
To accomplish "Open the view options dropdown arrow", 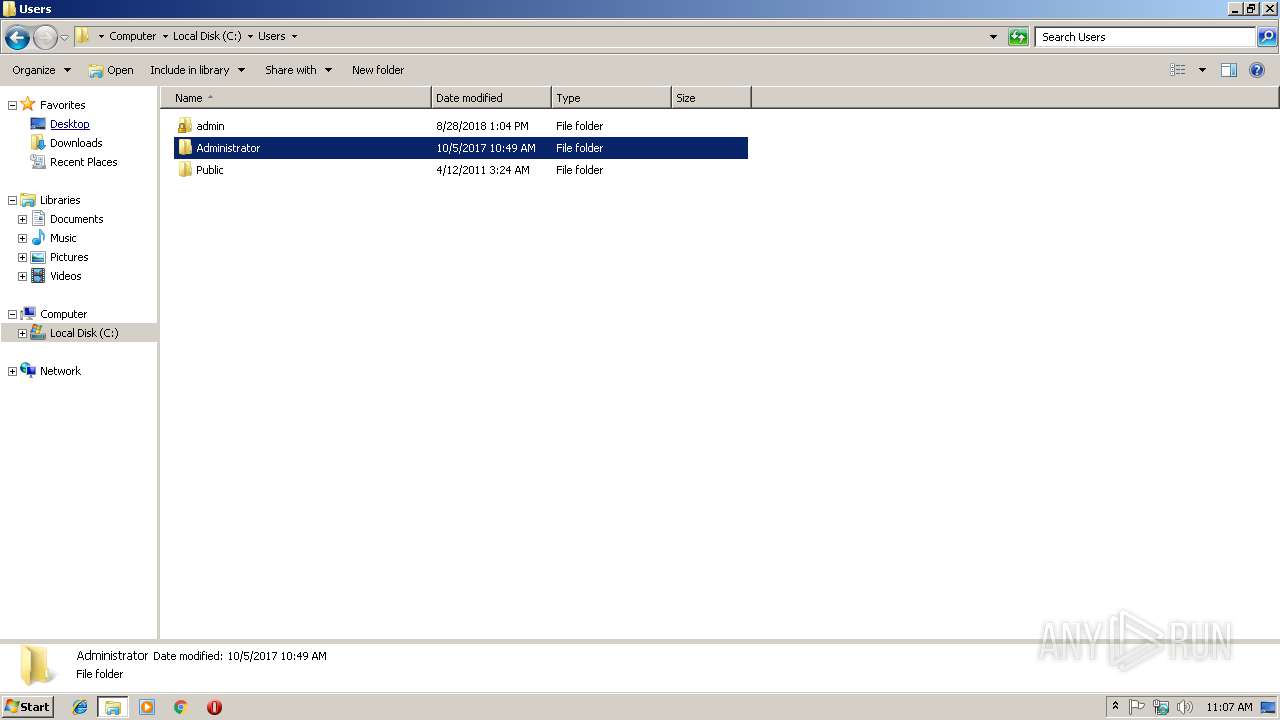I will click(1202, 70).
